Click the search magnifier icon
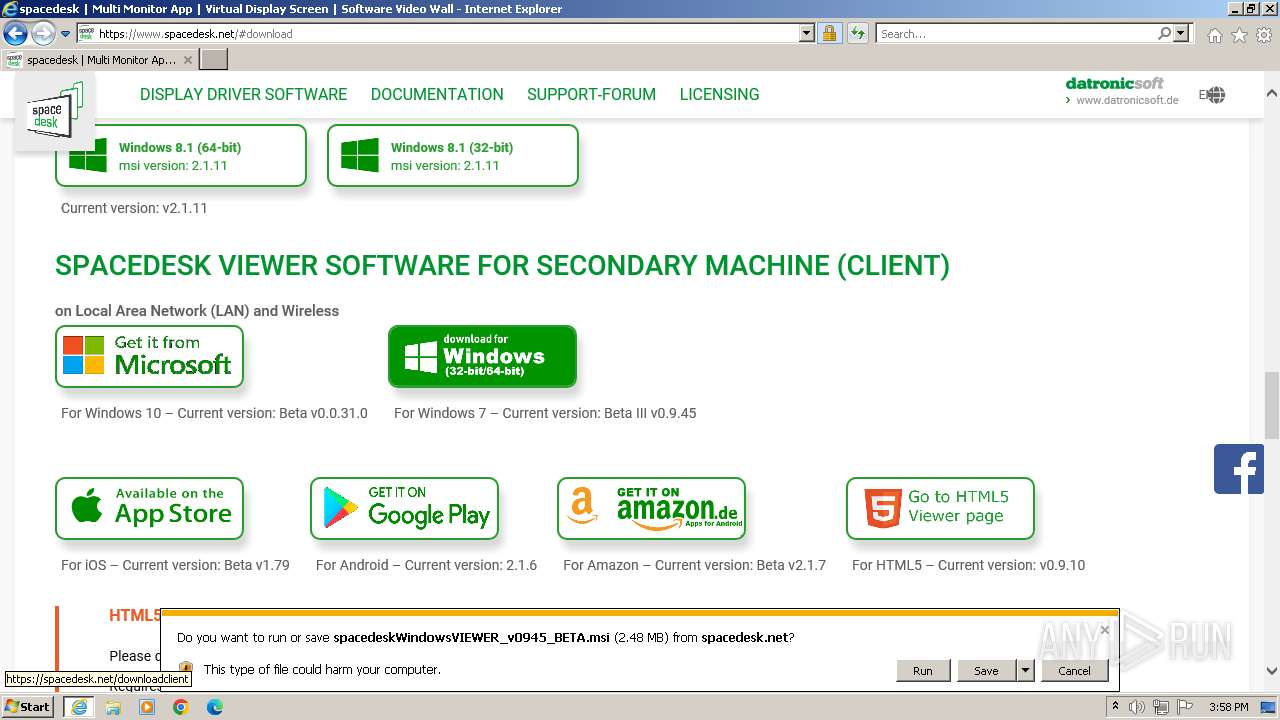This screenshot has height=720, width=1280. pos(1164,33)
